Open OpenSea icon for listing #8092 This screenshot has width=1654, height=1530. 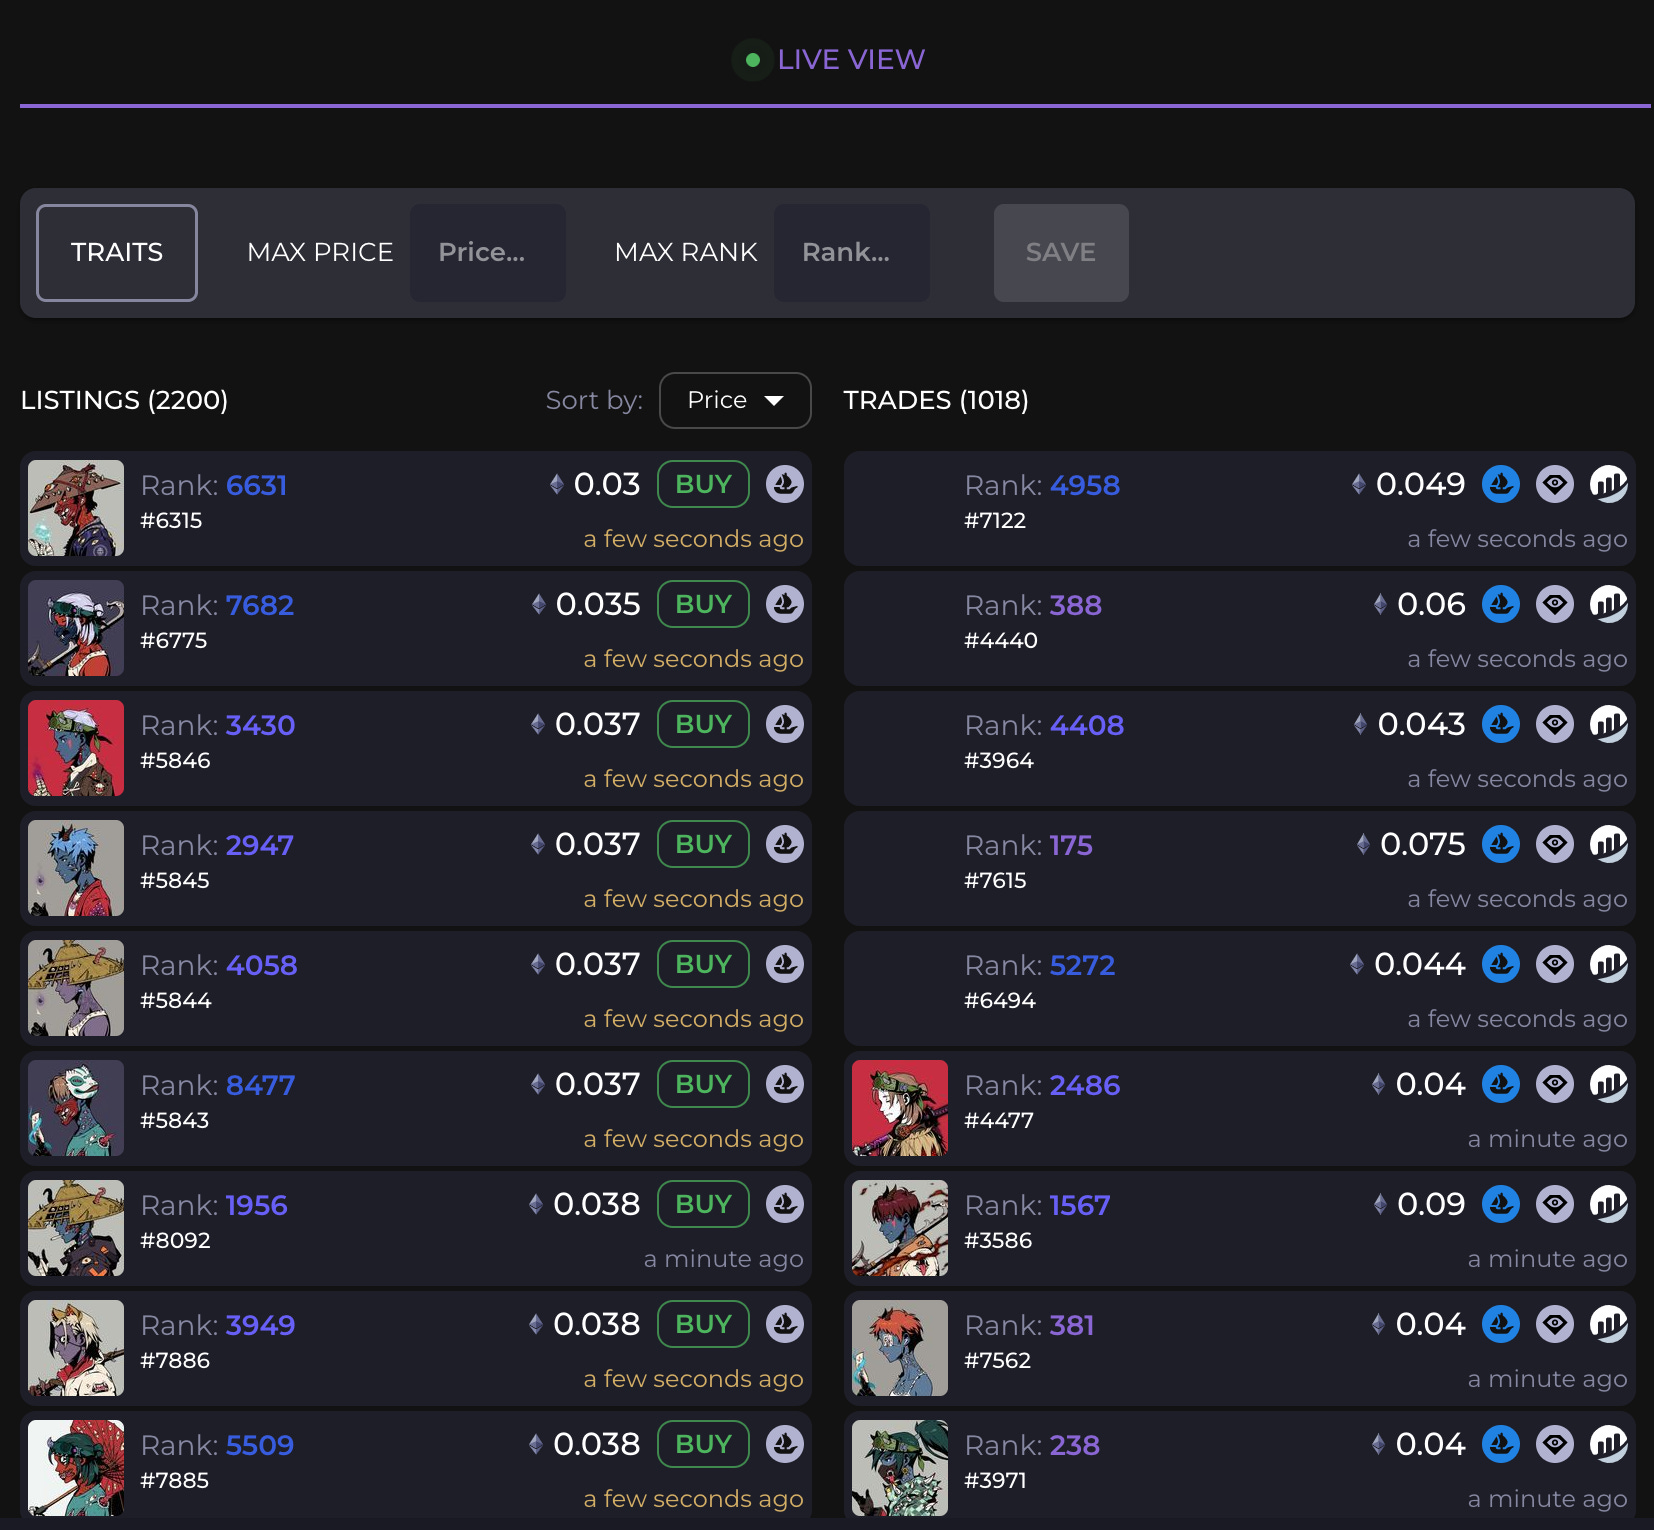point(785,1204)
